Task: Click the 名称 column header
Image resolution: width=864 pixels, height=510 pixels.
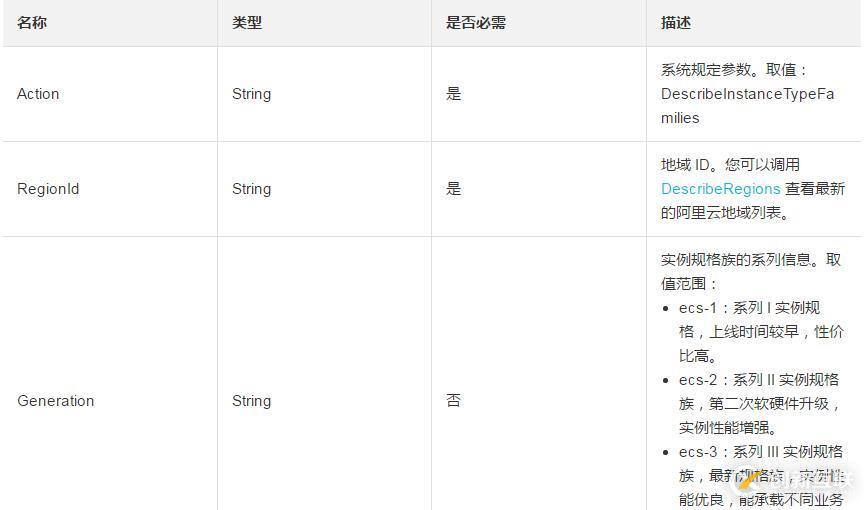Action: [32, 22]
